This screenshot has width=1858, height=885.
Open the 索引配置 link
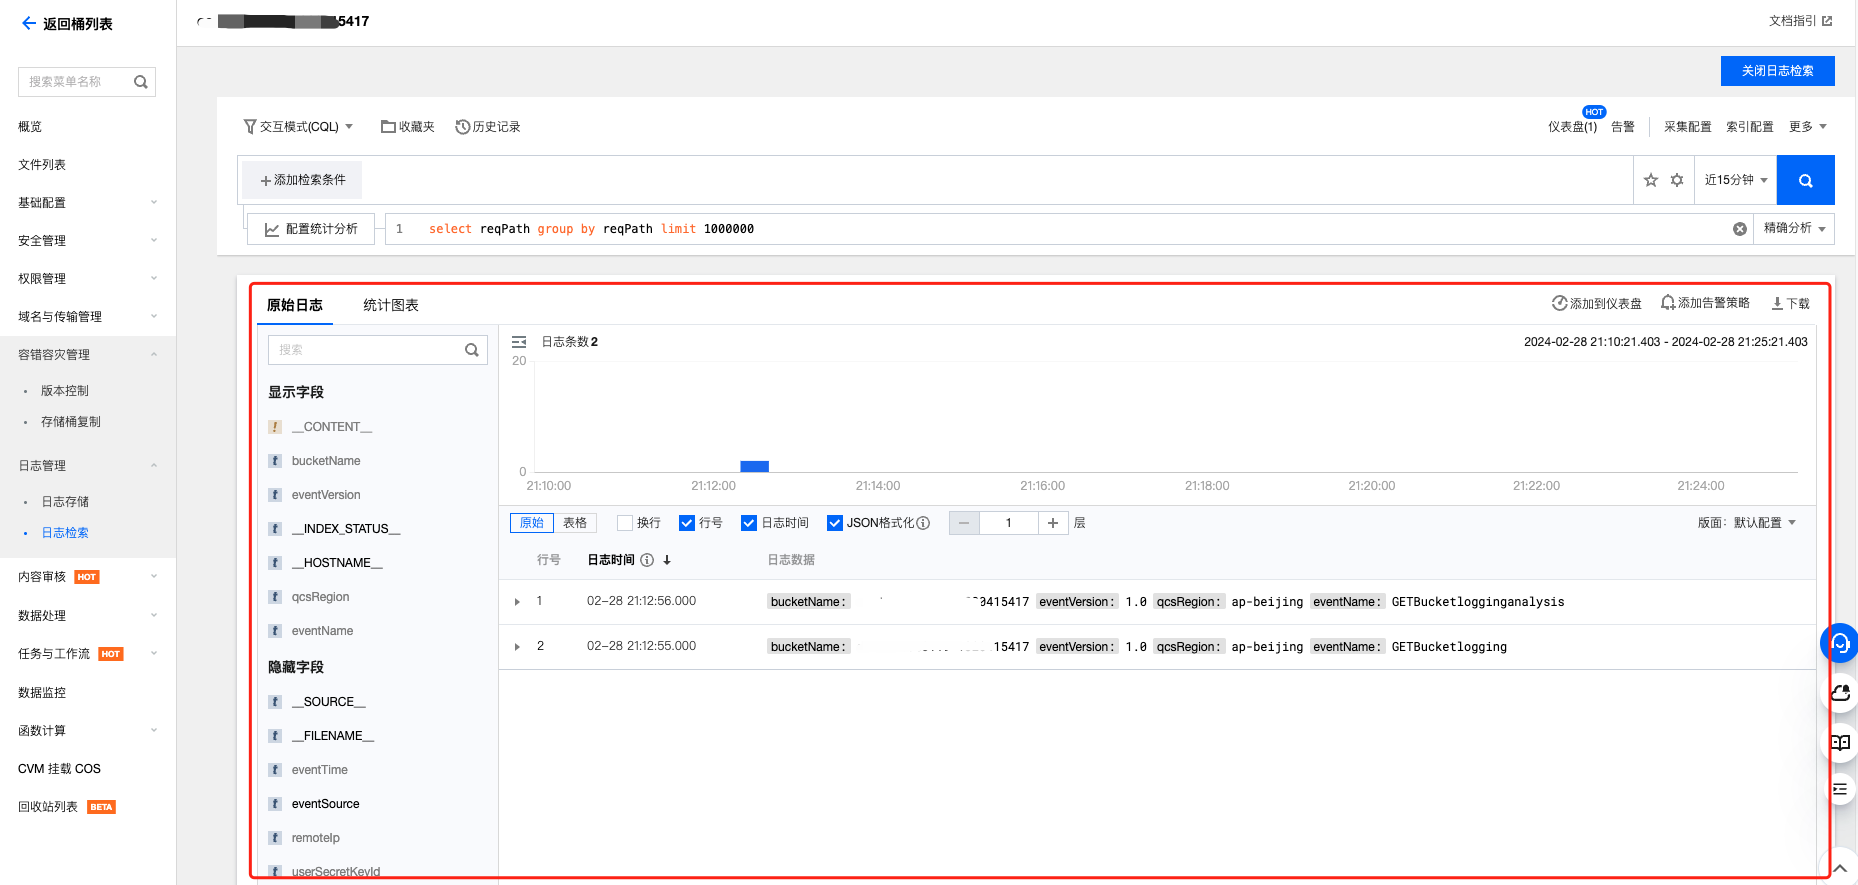tap(1750, 127)
